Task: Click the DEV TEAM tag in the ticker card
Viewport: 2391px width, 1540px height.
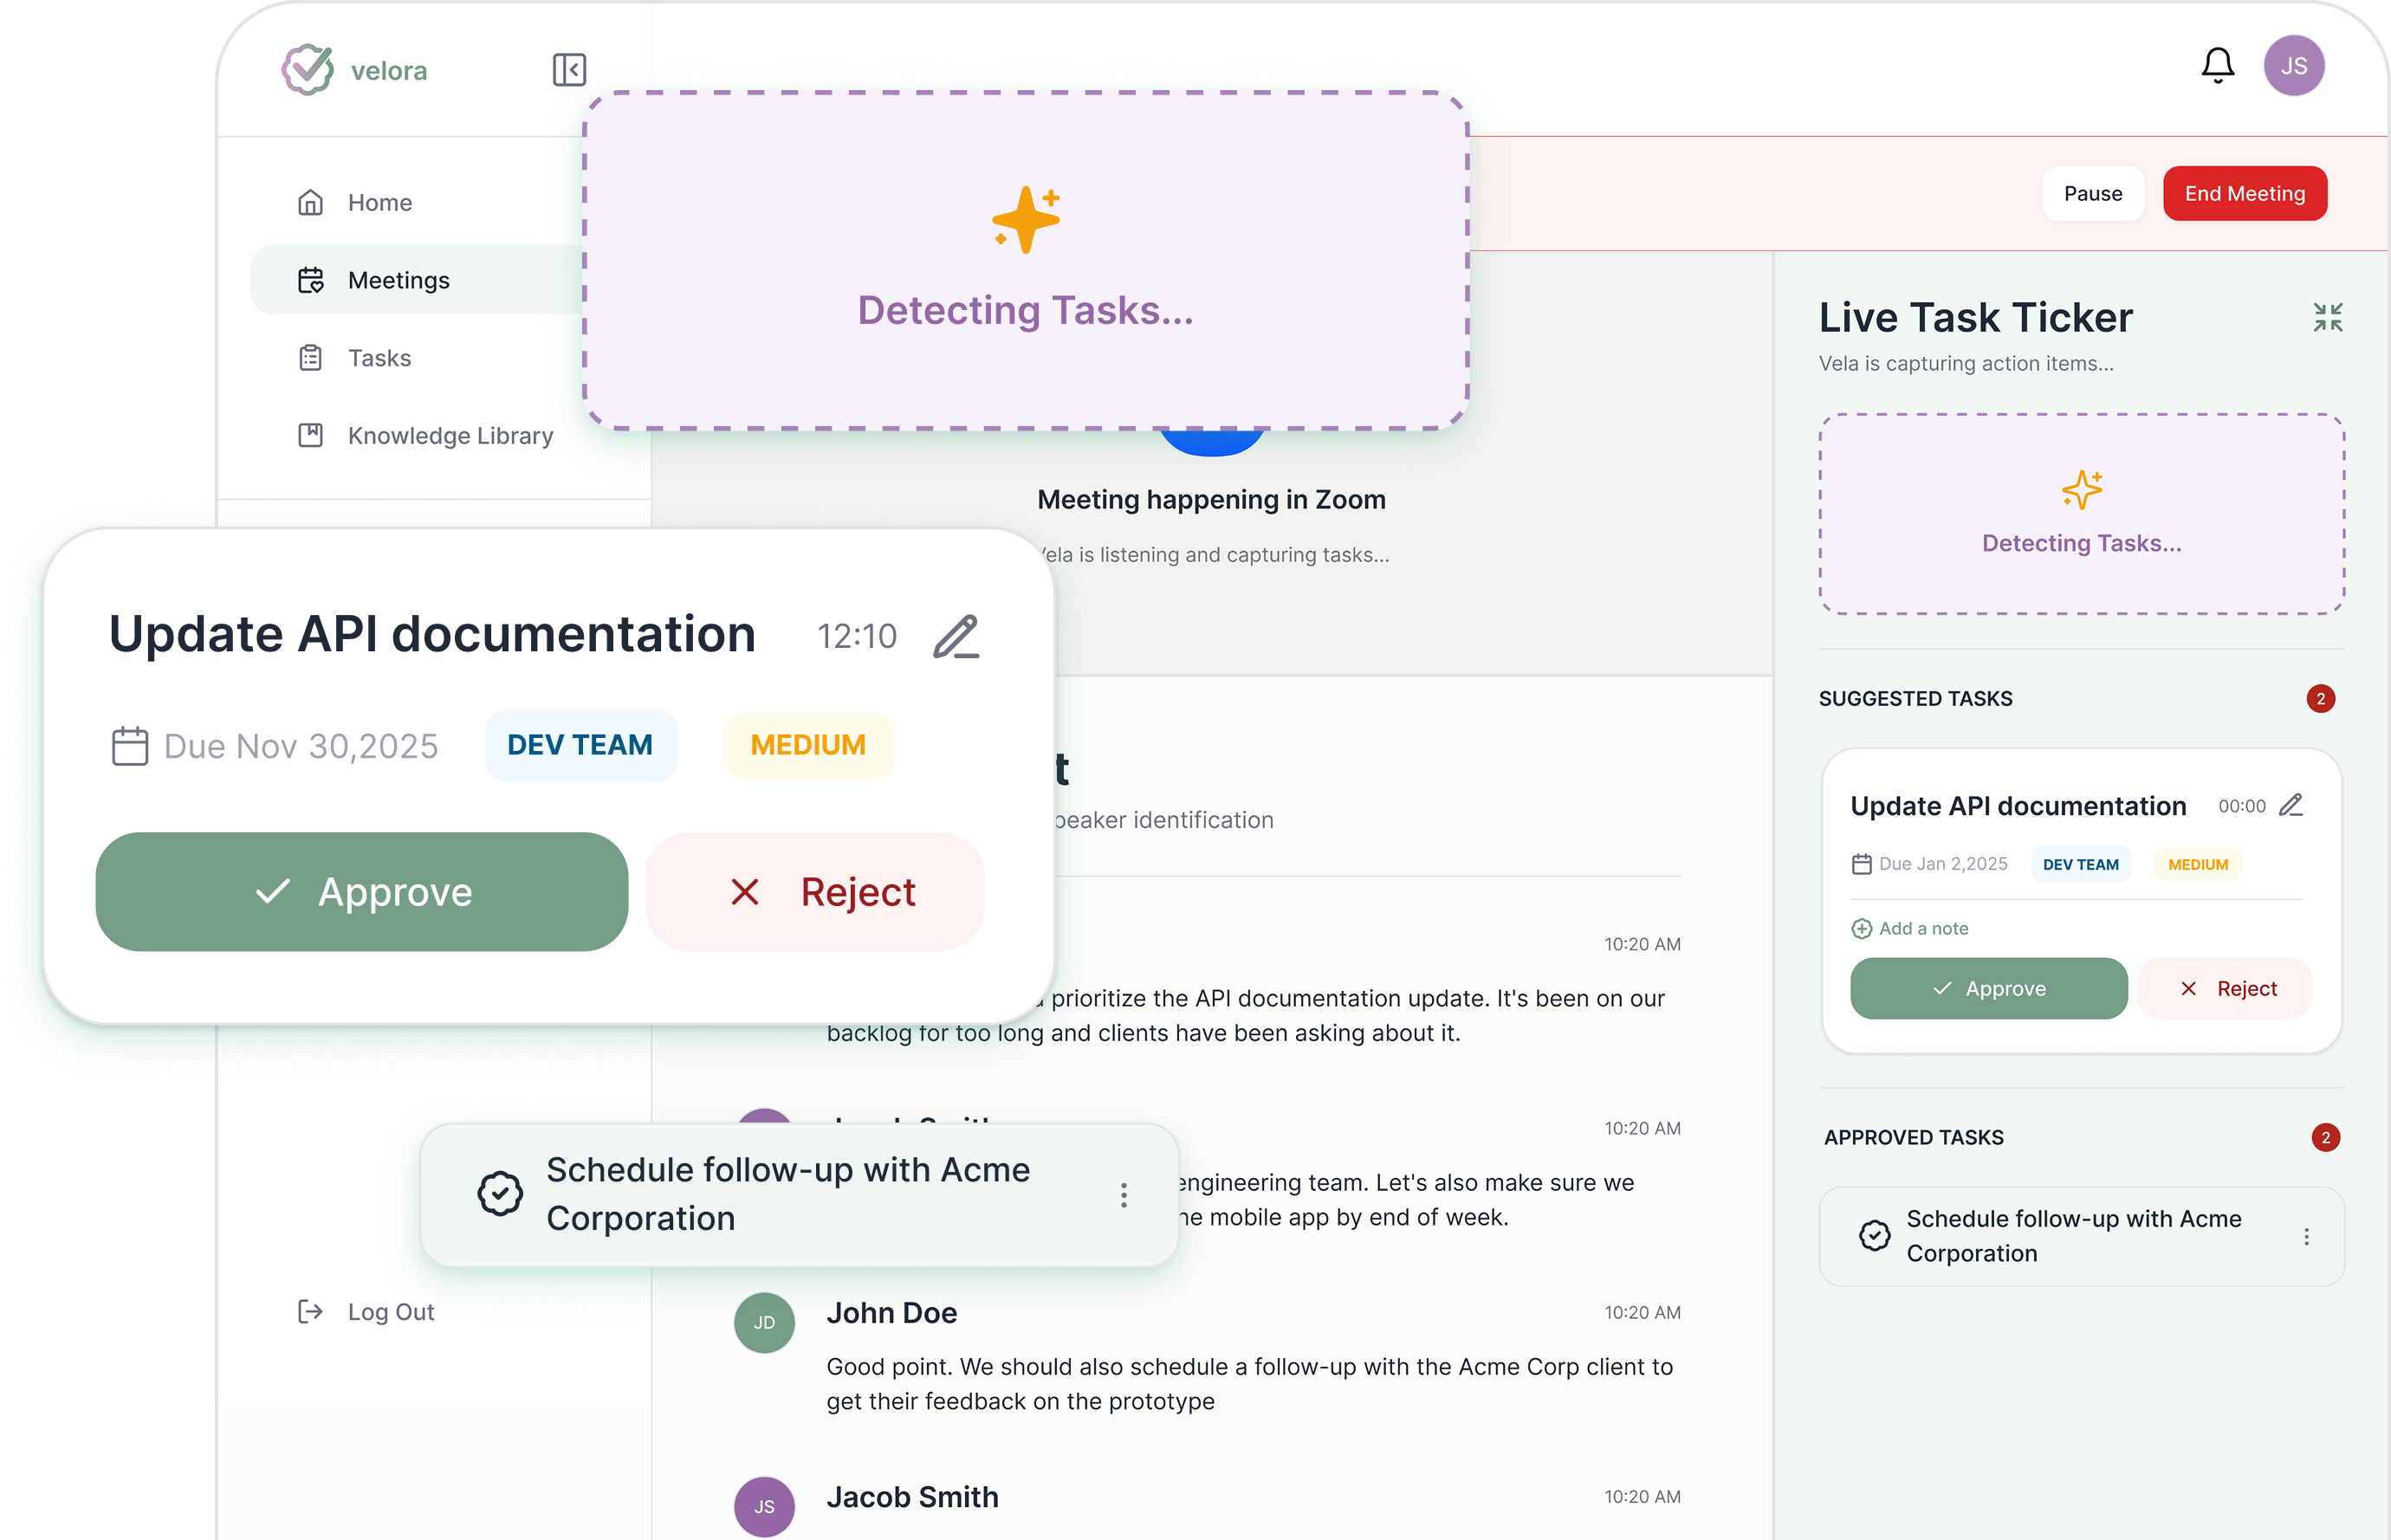Action: click(x=2080, y=865)
